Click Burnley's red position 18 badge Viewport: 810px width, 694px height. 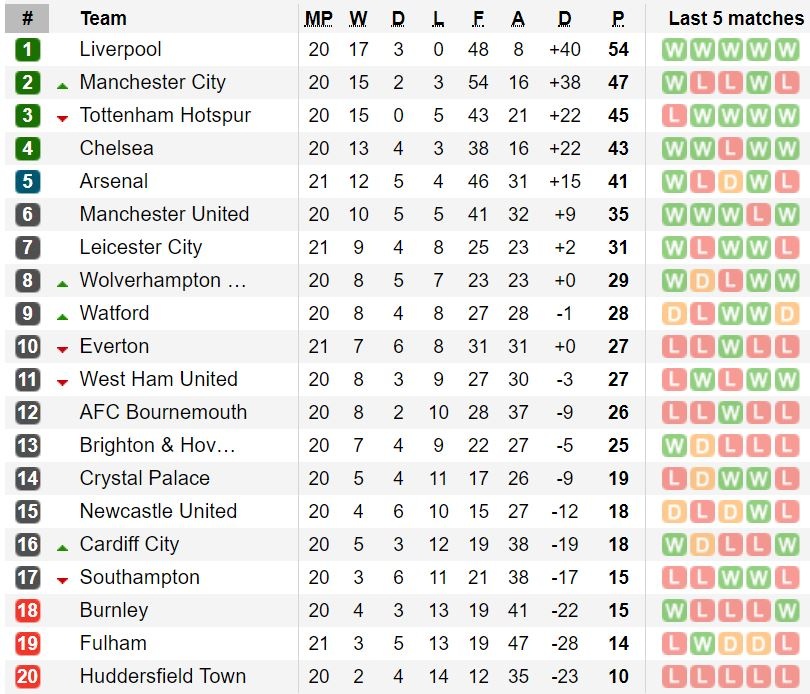coord(28,611)
